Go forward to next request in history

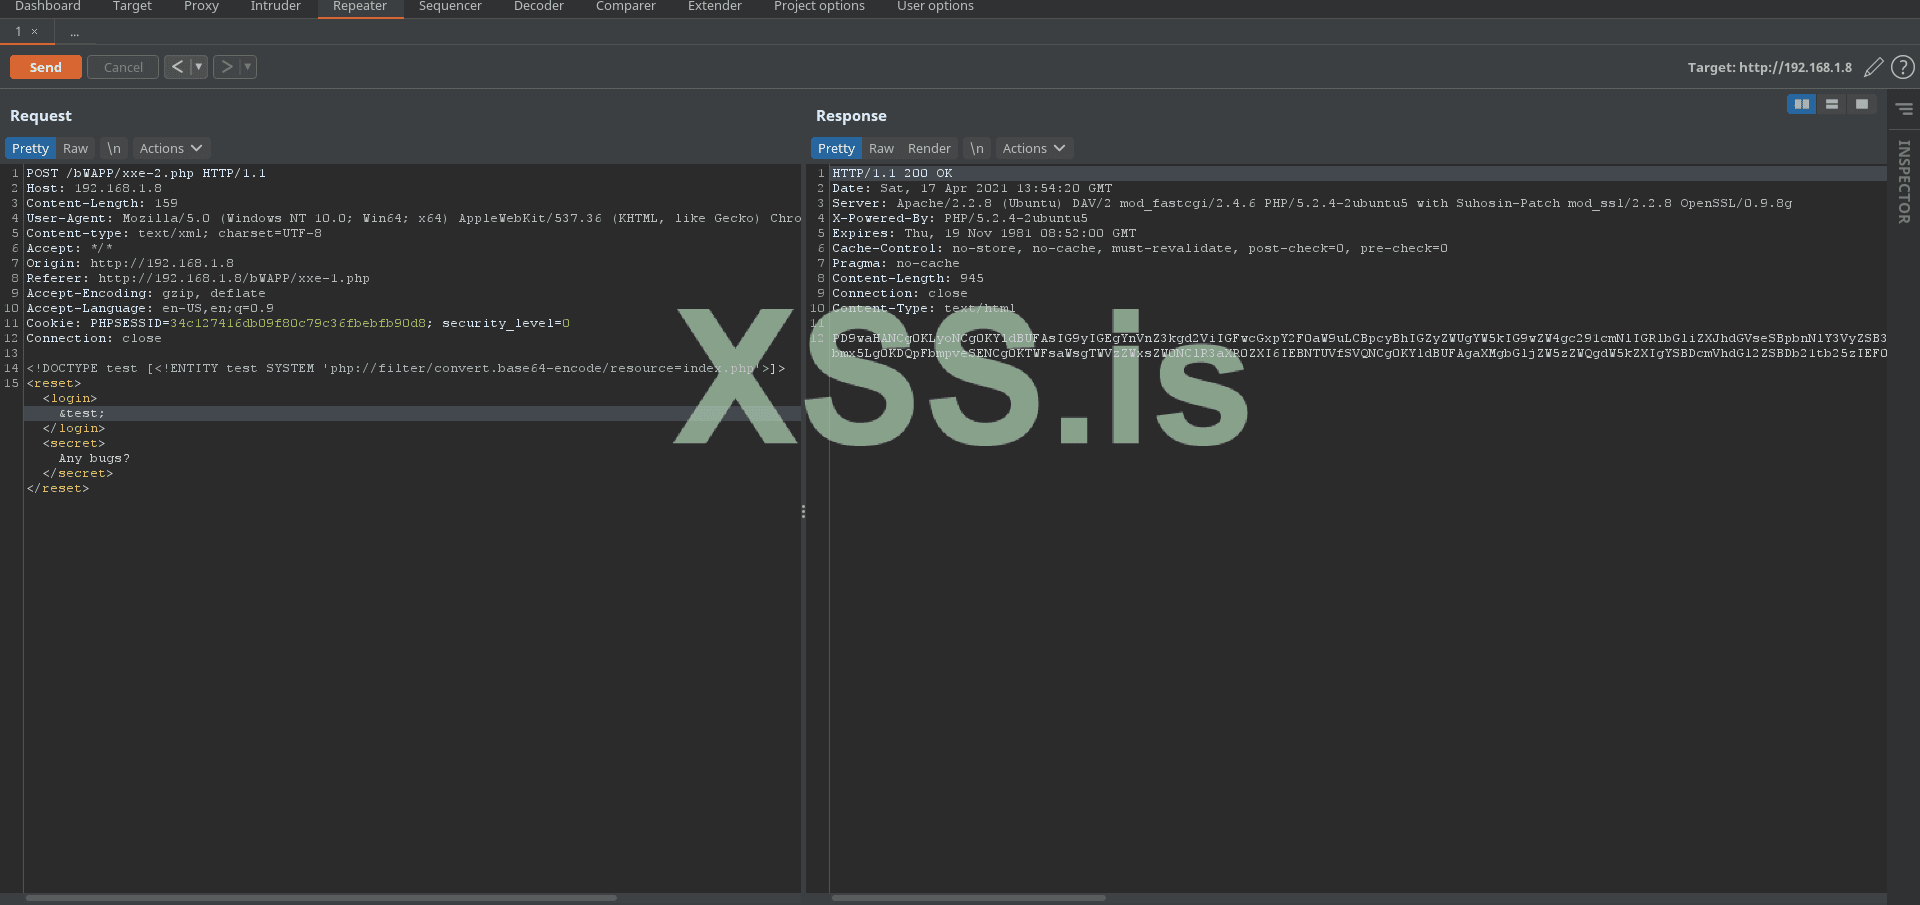(227, 67)
